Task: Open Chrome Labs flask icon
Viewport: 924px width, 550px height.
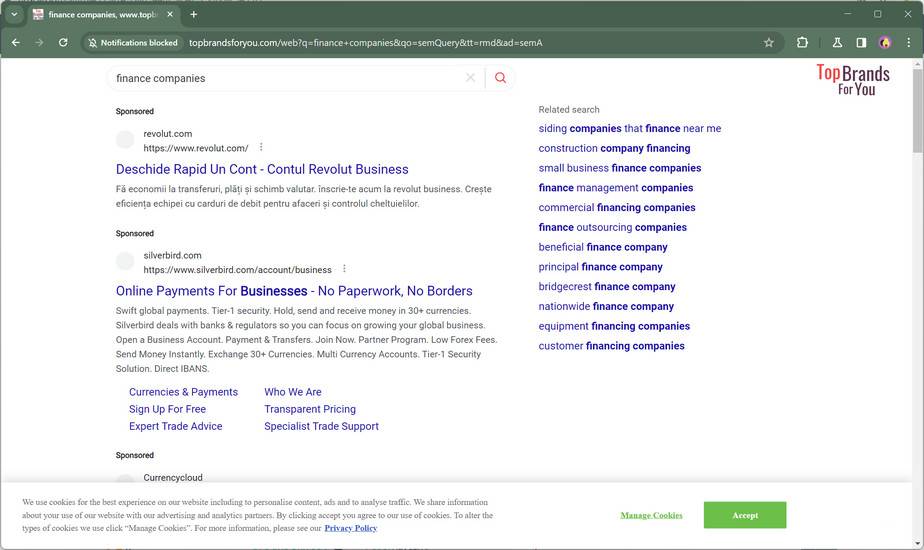Action: coord(838,43)
